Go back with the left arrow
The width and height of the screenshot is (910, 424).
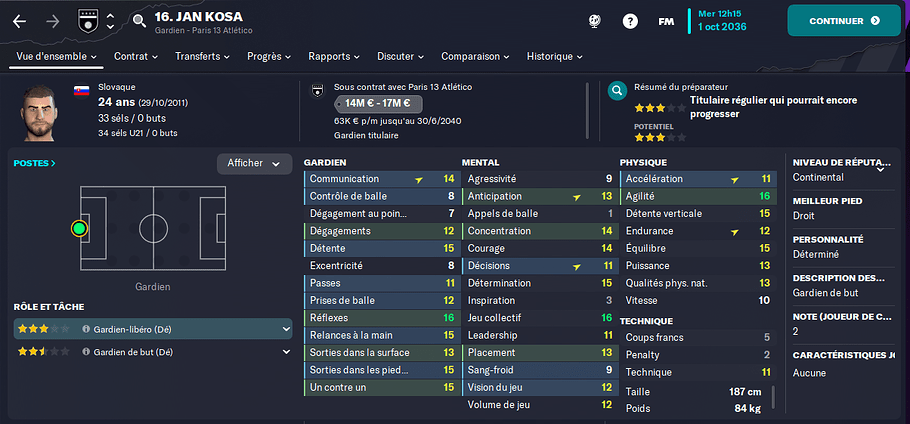(20, 22)
